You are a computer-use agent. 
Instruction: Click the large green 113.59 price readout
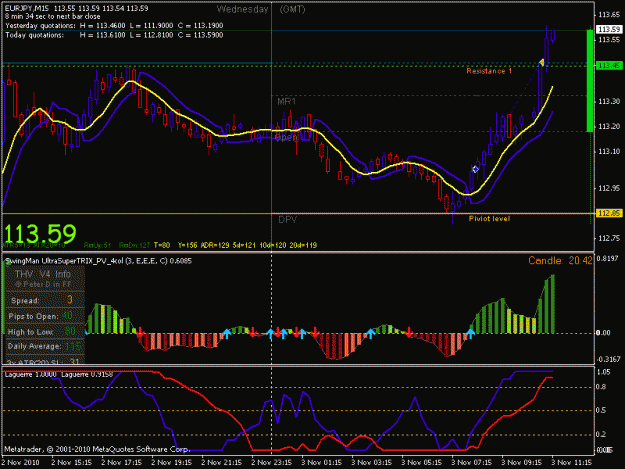[40, 234]
